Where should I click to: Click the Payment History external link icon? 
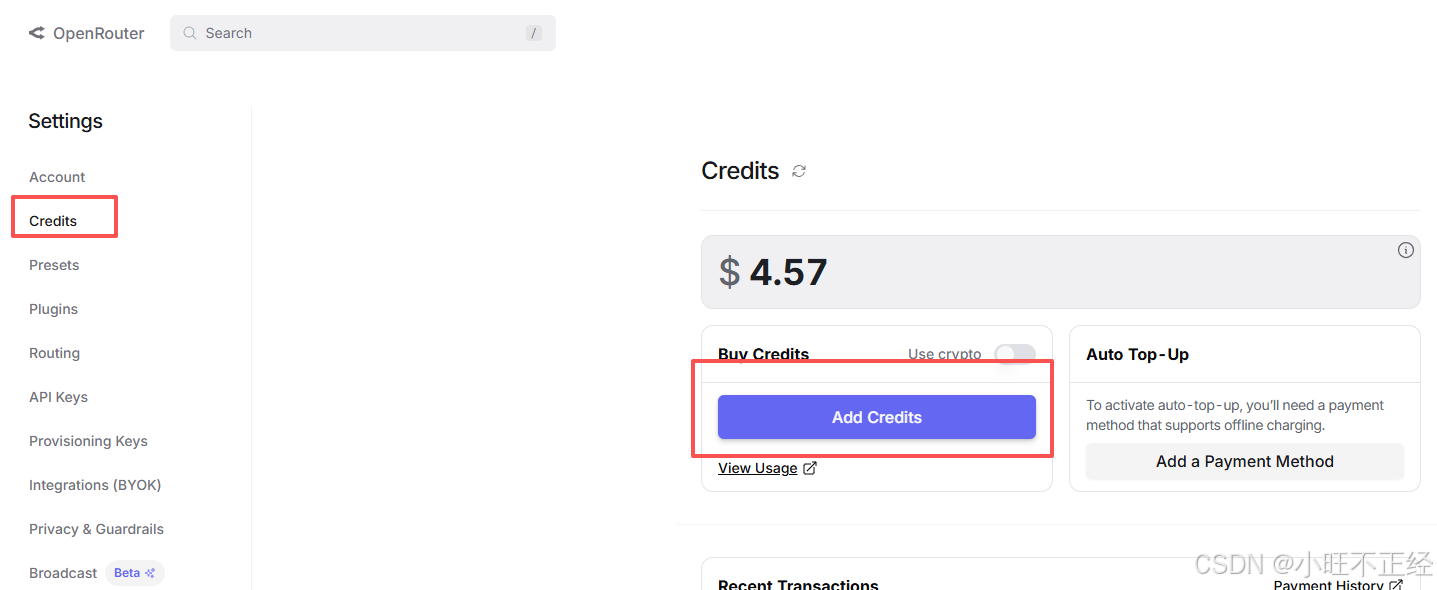pyautogui.click(x=1396, y=585)
